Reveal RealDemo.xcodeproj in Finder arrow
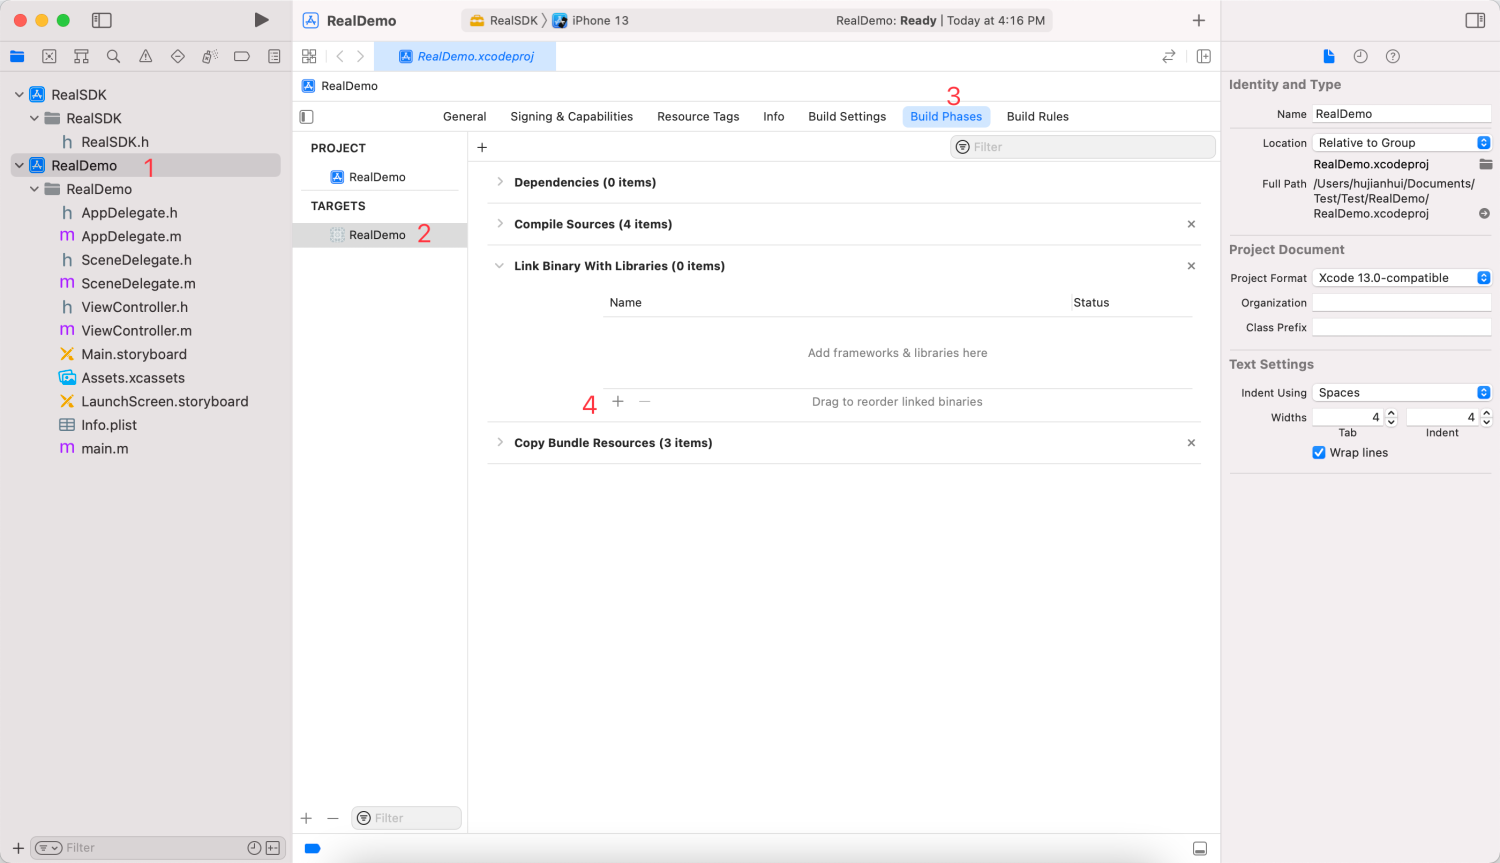 1484,214
